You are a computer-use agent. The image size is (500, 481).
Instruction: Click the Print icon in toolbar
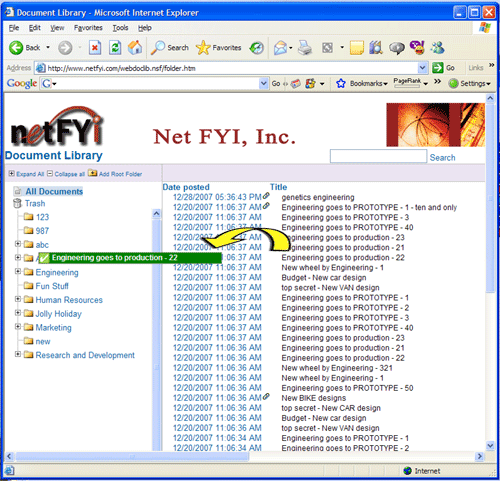click(305, 48)
